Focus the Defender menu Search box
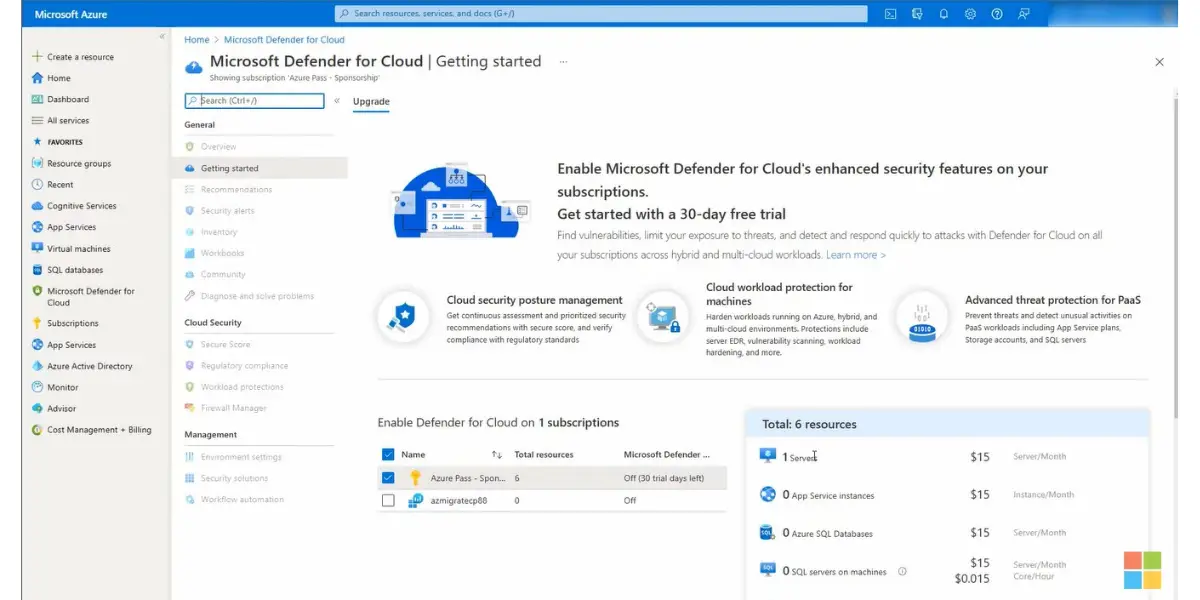The width and height of the screenshot is (1200, 600). coord(254,101)
